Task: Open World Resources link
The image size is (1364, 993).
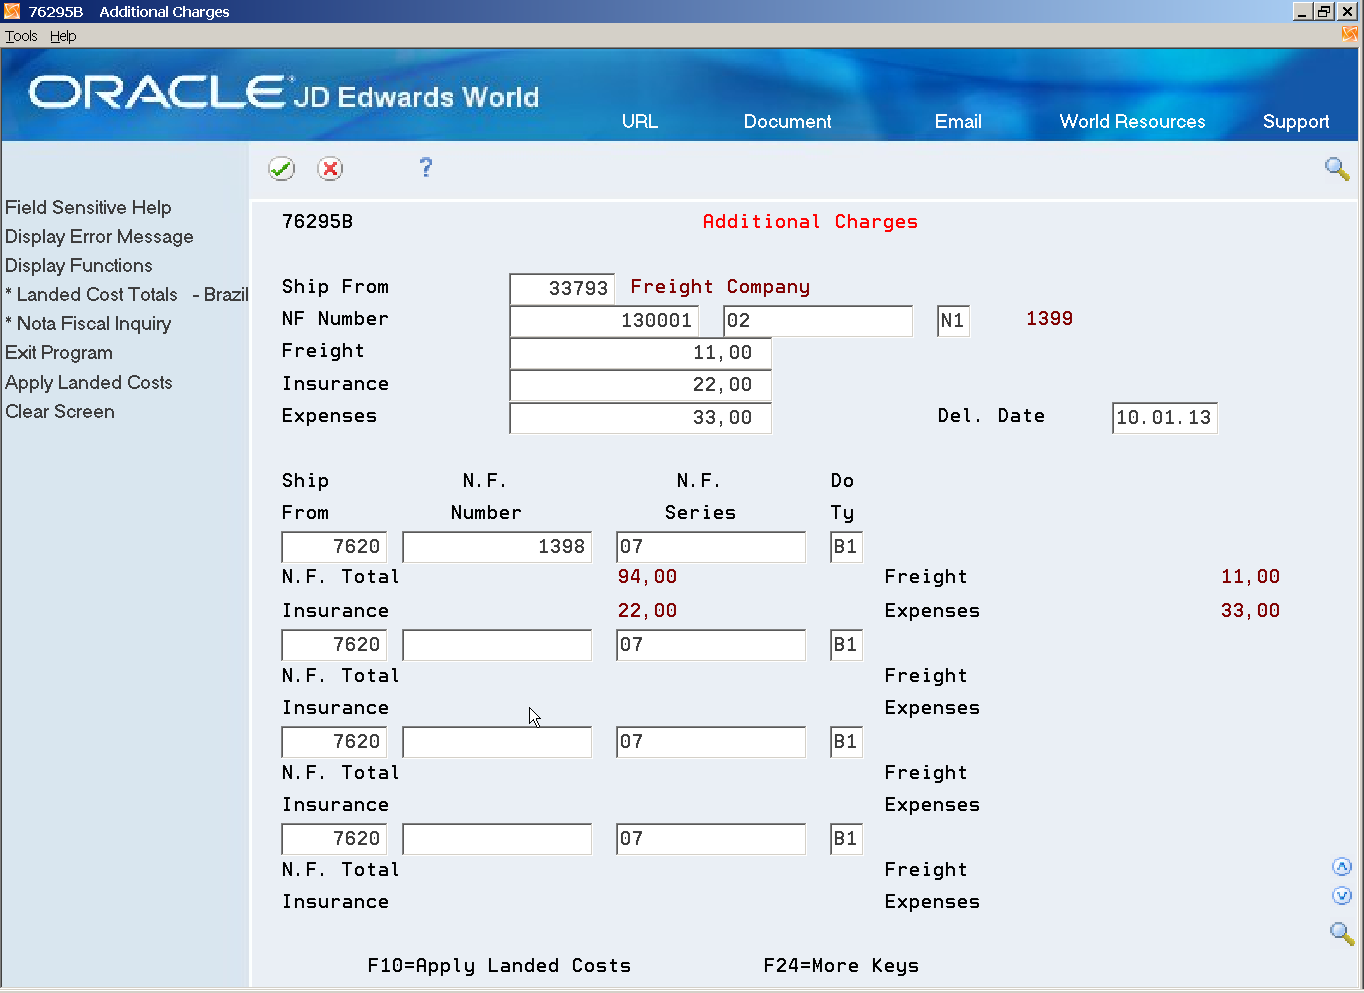Action: (x=1133, y=121)
